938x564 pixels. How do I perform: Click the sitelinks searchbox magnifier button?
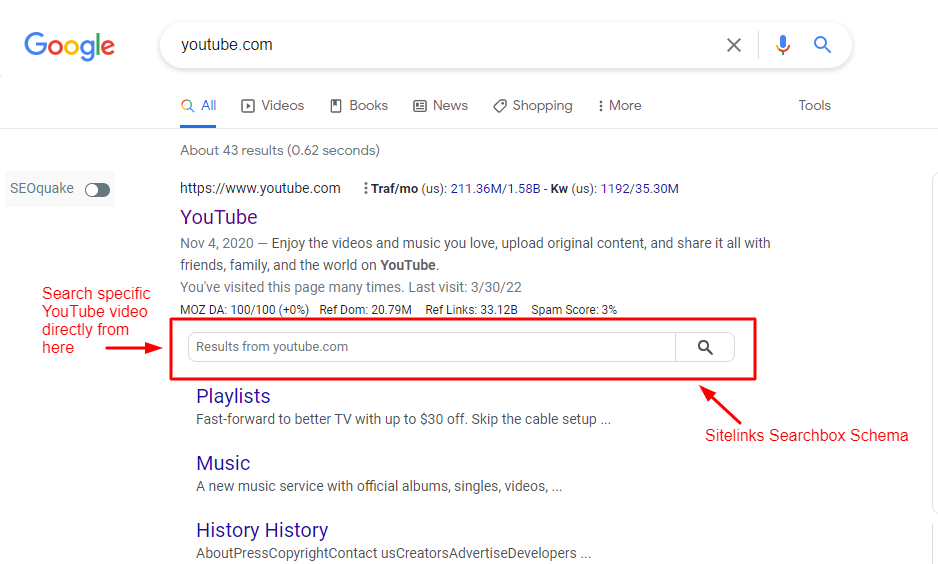[705, 347]
